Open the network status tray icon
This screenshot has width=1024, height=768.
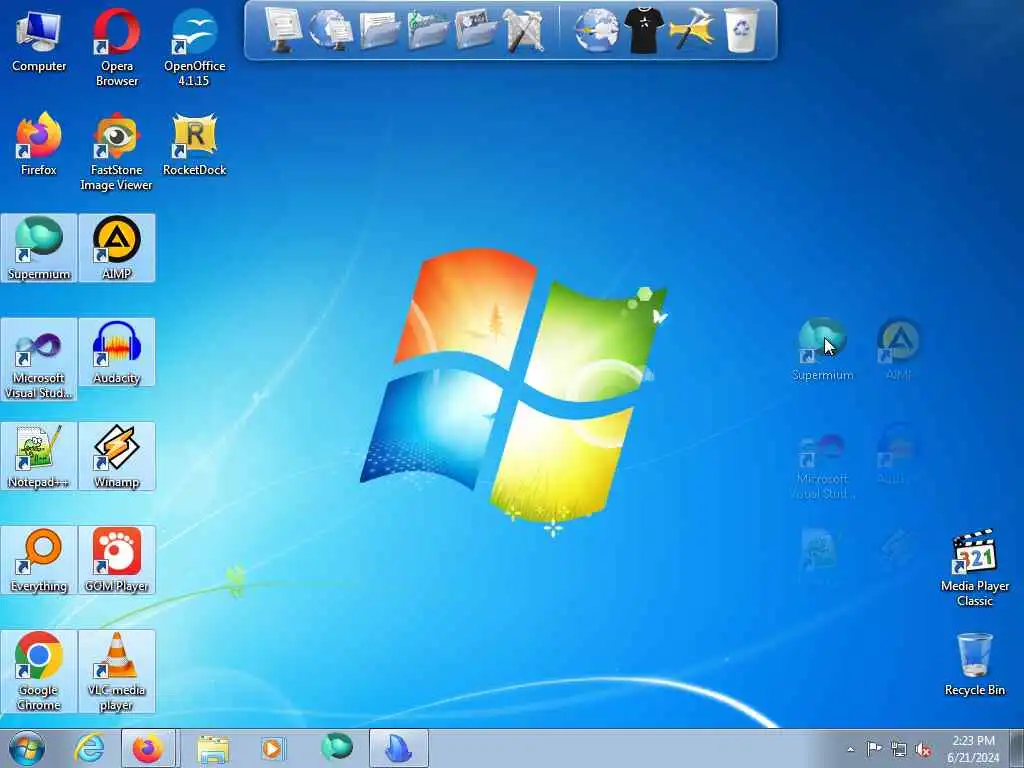coord(899,749)
